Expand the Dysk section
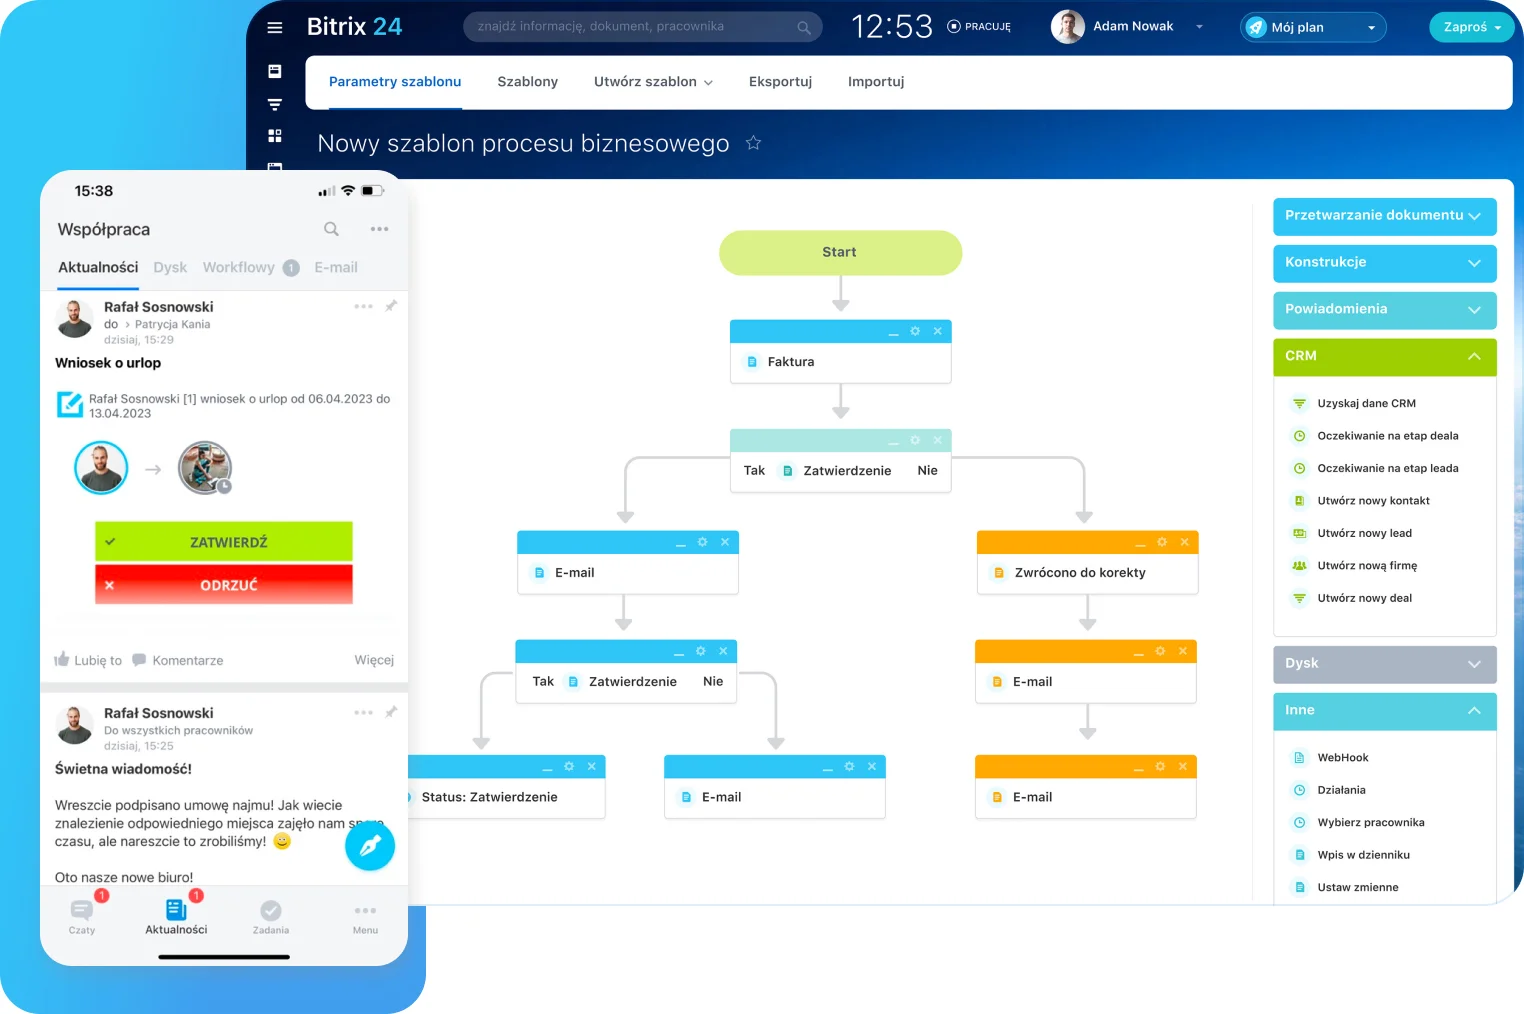The image size is (1524, 1014). click(1384, 664)
